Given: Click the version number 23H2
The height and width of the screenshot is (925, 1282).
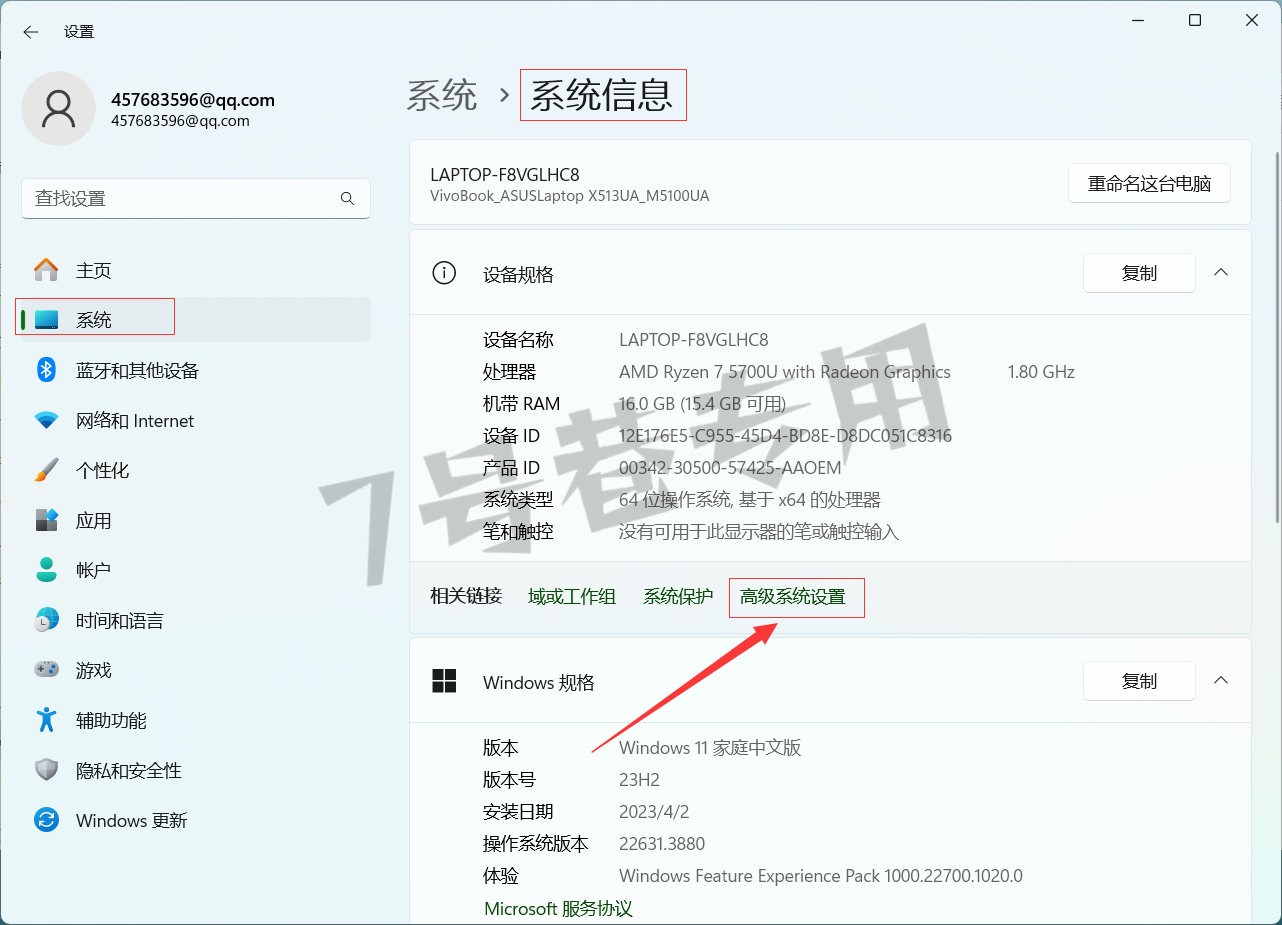Looking at the screenshot, I should (x=639, y=780).
